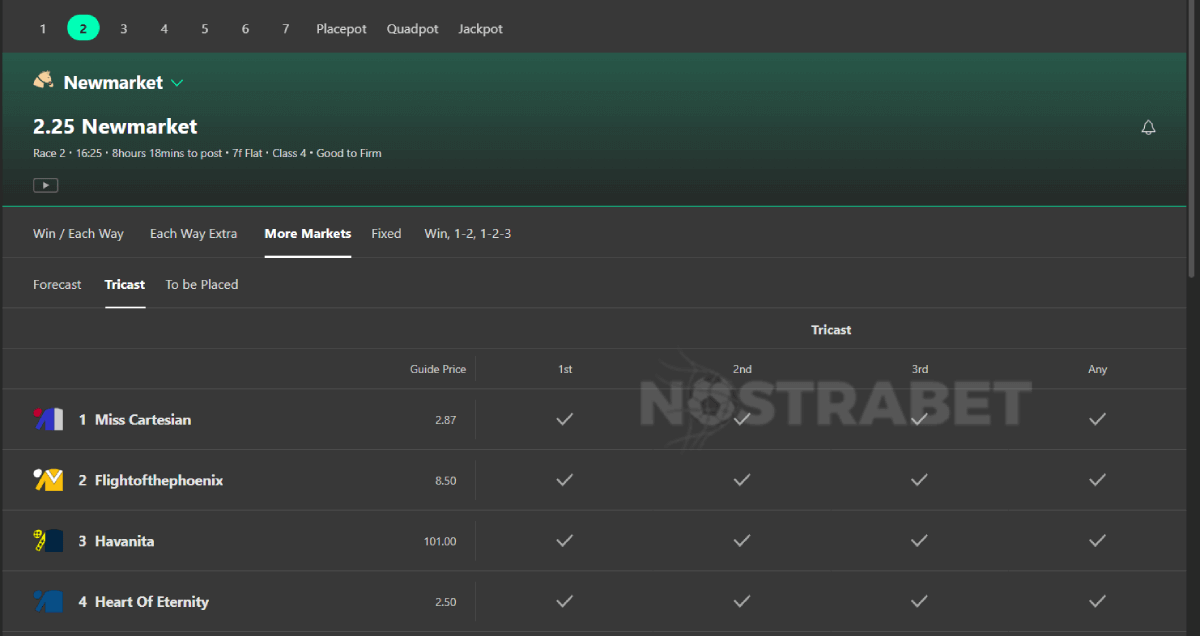Select the Each Way Extra market tab
Screen dimensions: 1200x636
(193, 234)
